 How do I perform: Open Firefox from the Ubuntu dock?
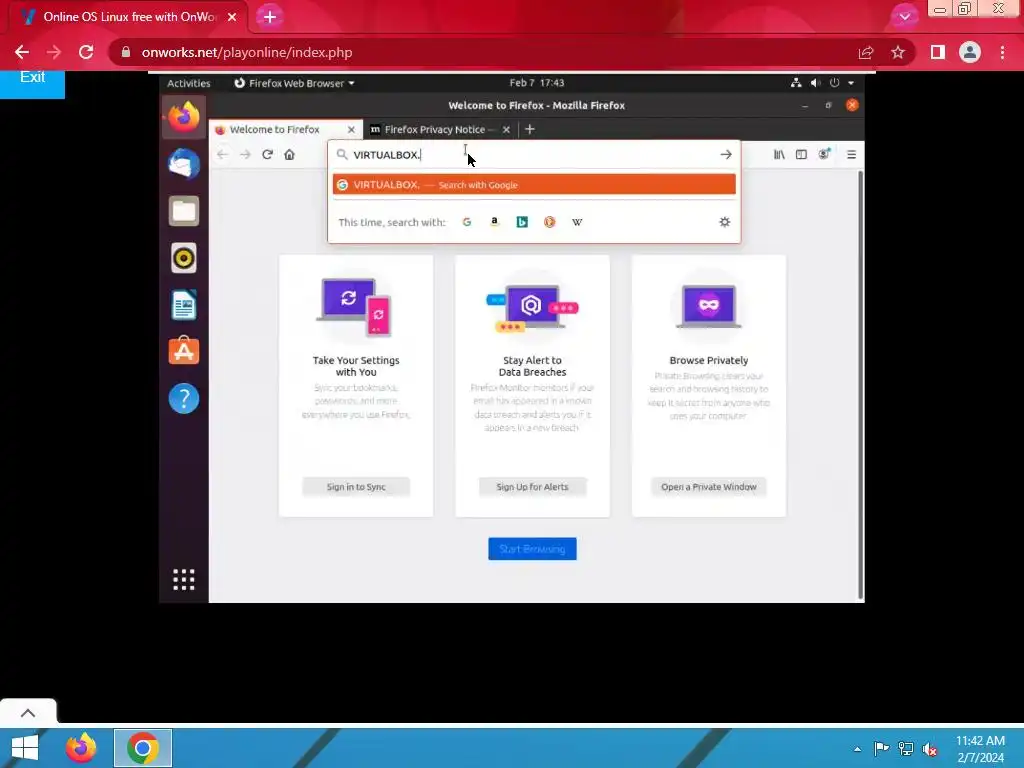tap(184, 117)
